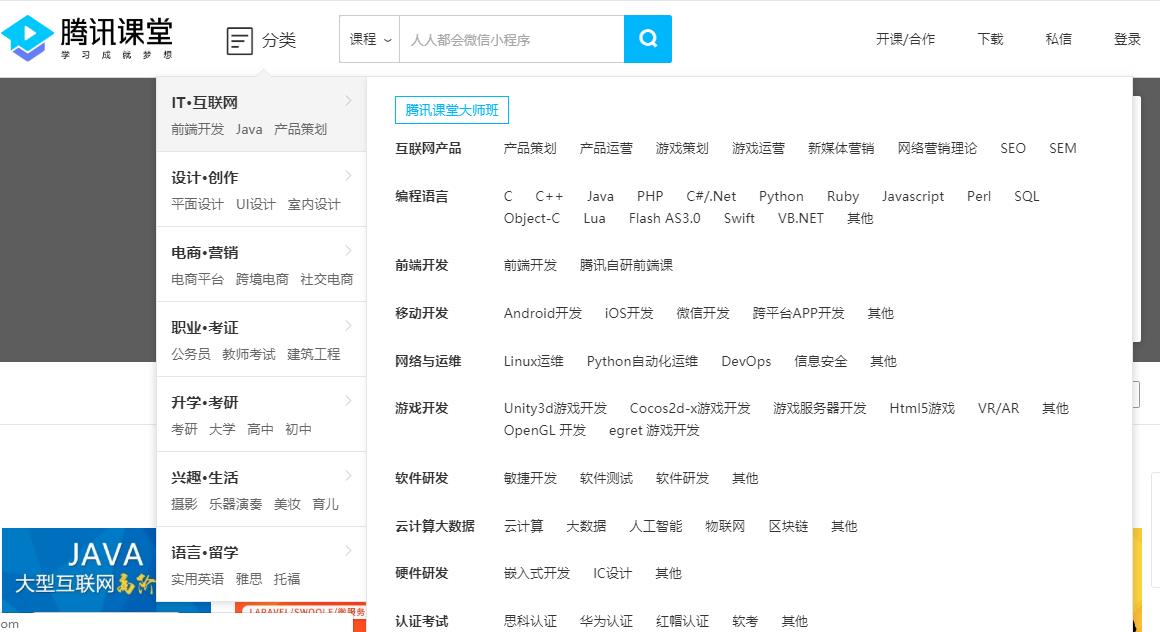Open the 华为认证 link
This screenshot has height=632, width=1160.
coord(606,621)
